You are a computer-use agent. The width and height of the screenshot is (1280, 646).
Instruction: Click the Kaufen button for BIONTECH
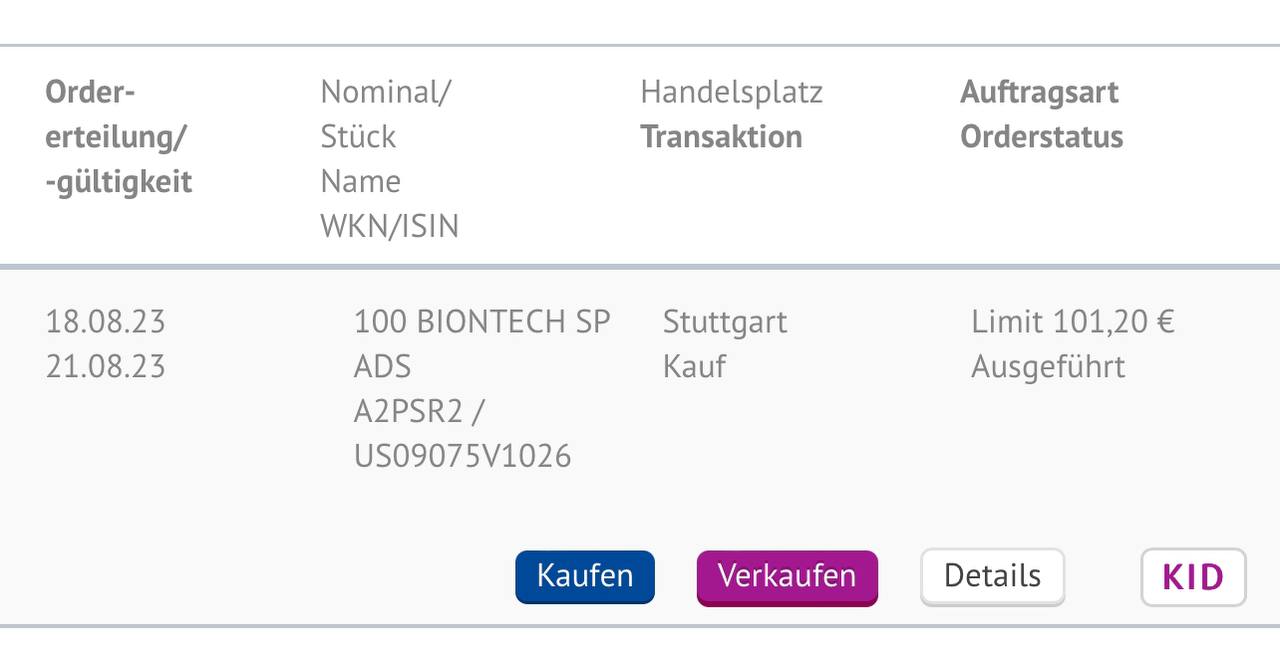click(584, 577)
